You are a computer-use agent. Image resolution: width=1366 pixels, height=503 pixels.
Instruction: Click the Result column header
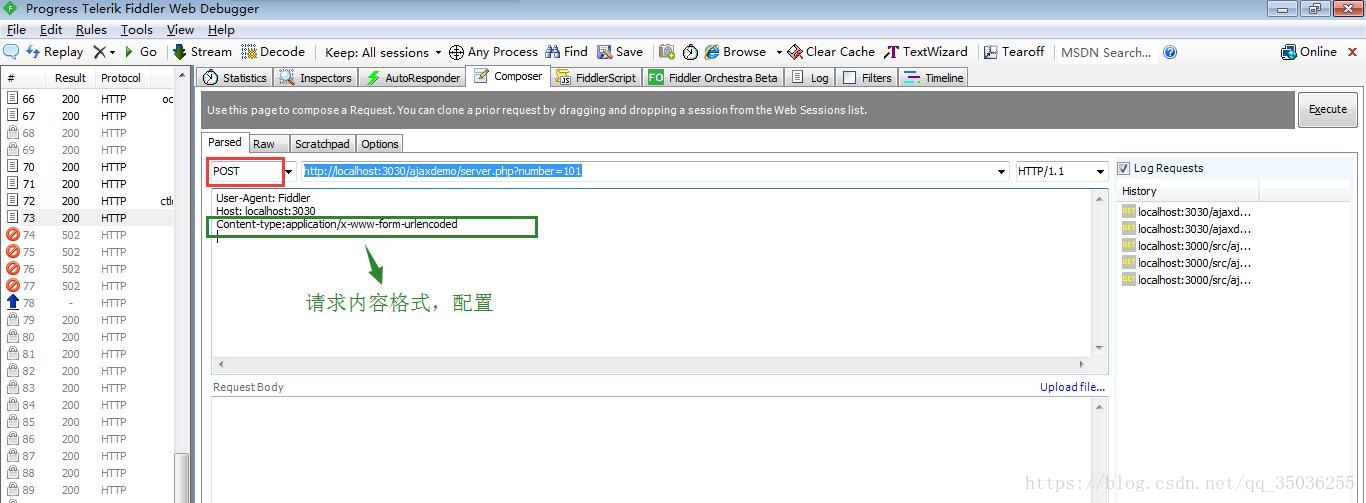click(x=70, y=78)
